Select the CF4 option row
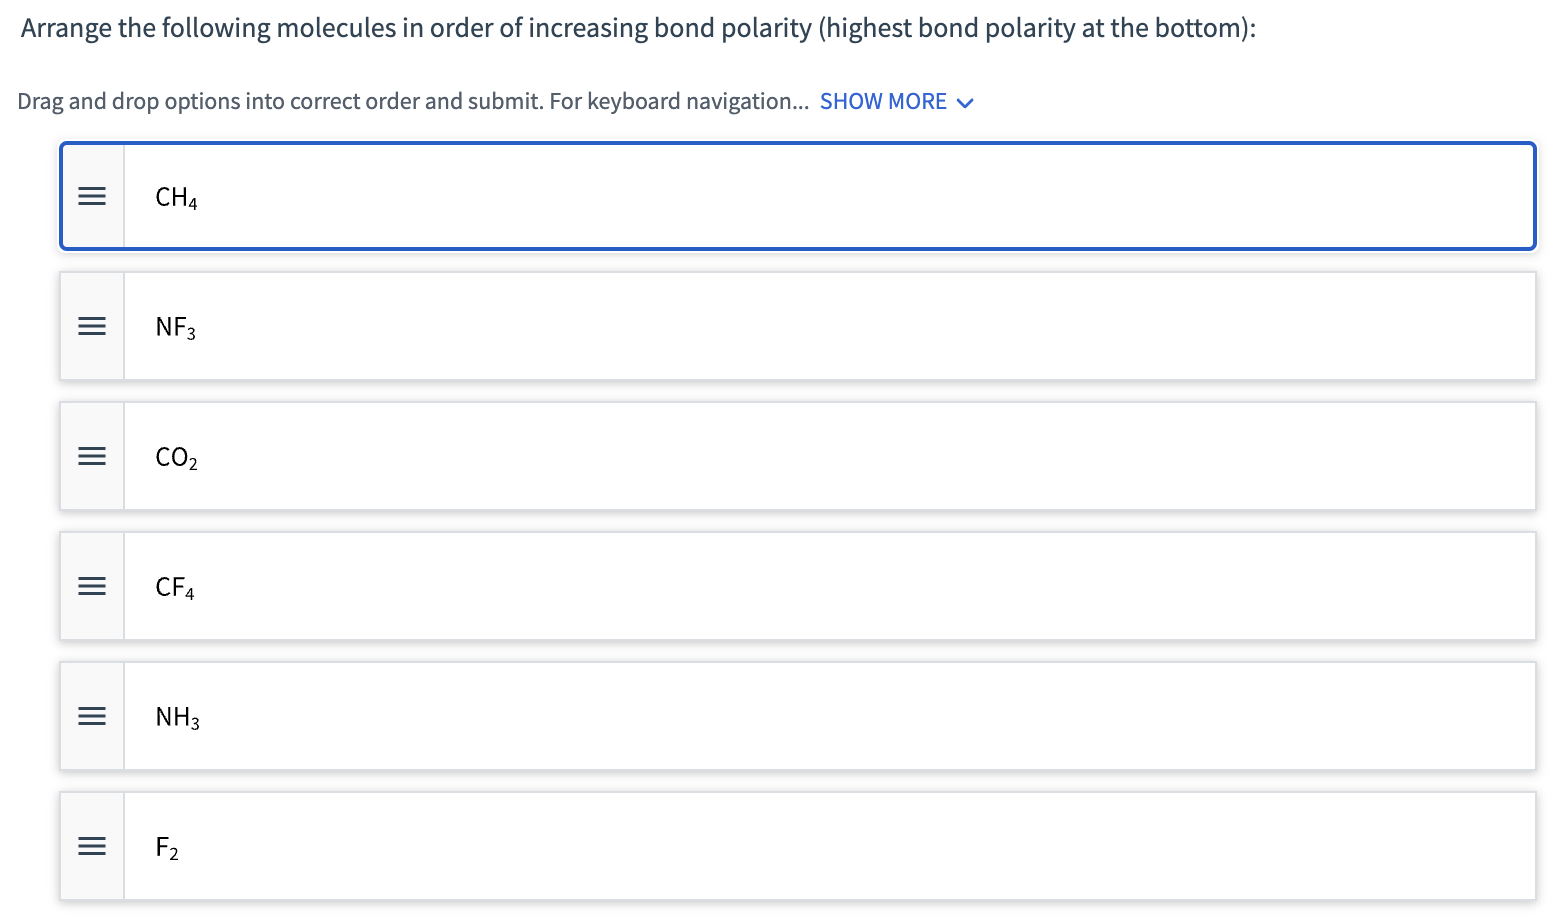Screen dimensions: 1555x923 click(700, 586)
